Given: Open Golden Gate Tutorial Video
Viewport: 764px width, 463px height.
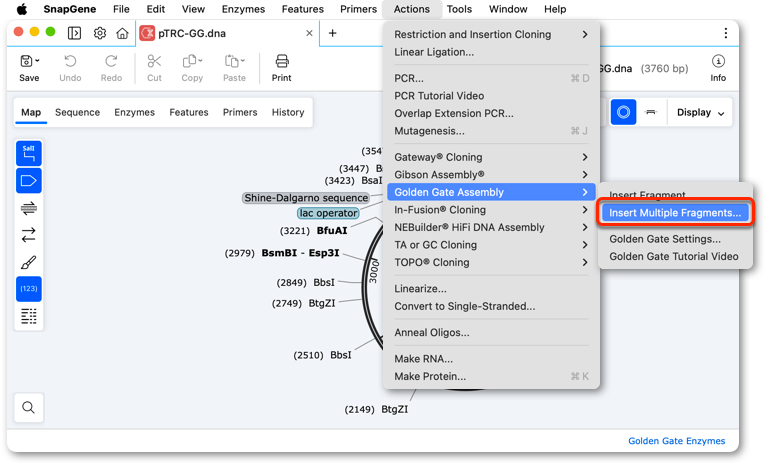Looking at the screenshot, I should 675,256.
